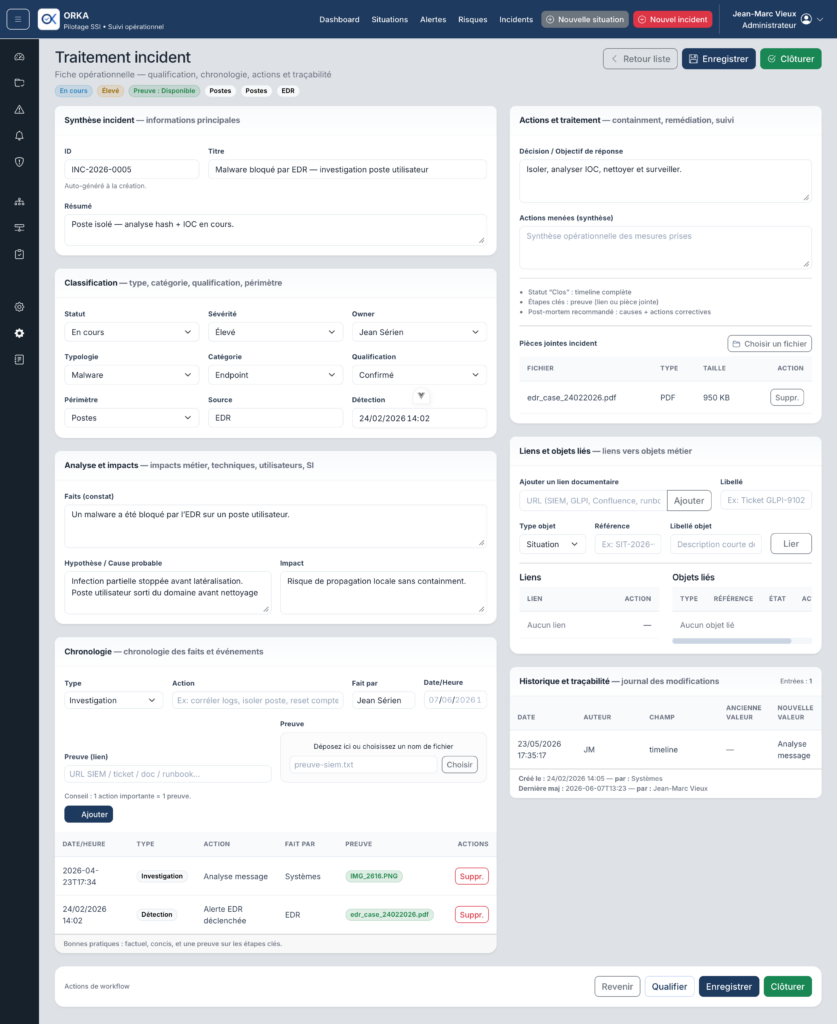Click the red Nouvel incident button
The height and width of the screenshot is (1024, 837).
tap(672, 20)
